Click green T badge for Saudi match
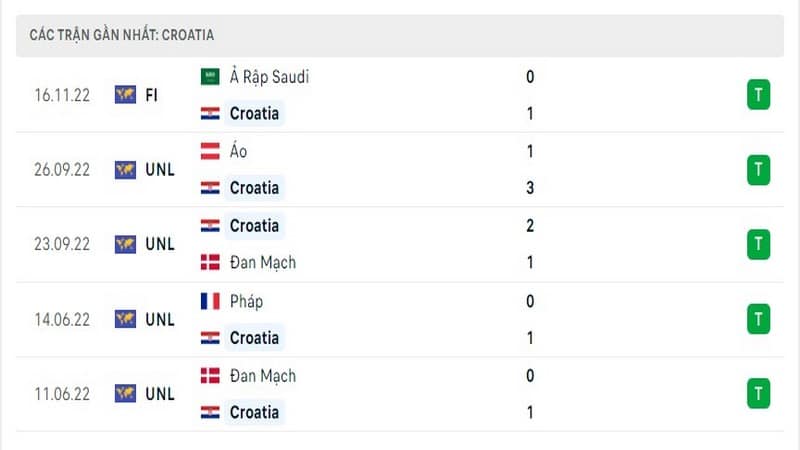Viewport: 800px width, 450px height. coord(758,94)
